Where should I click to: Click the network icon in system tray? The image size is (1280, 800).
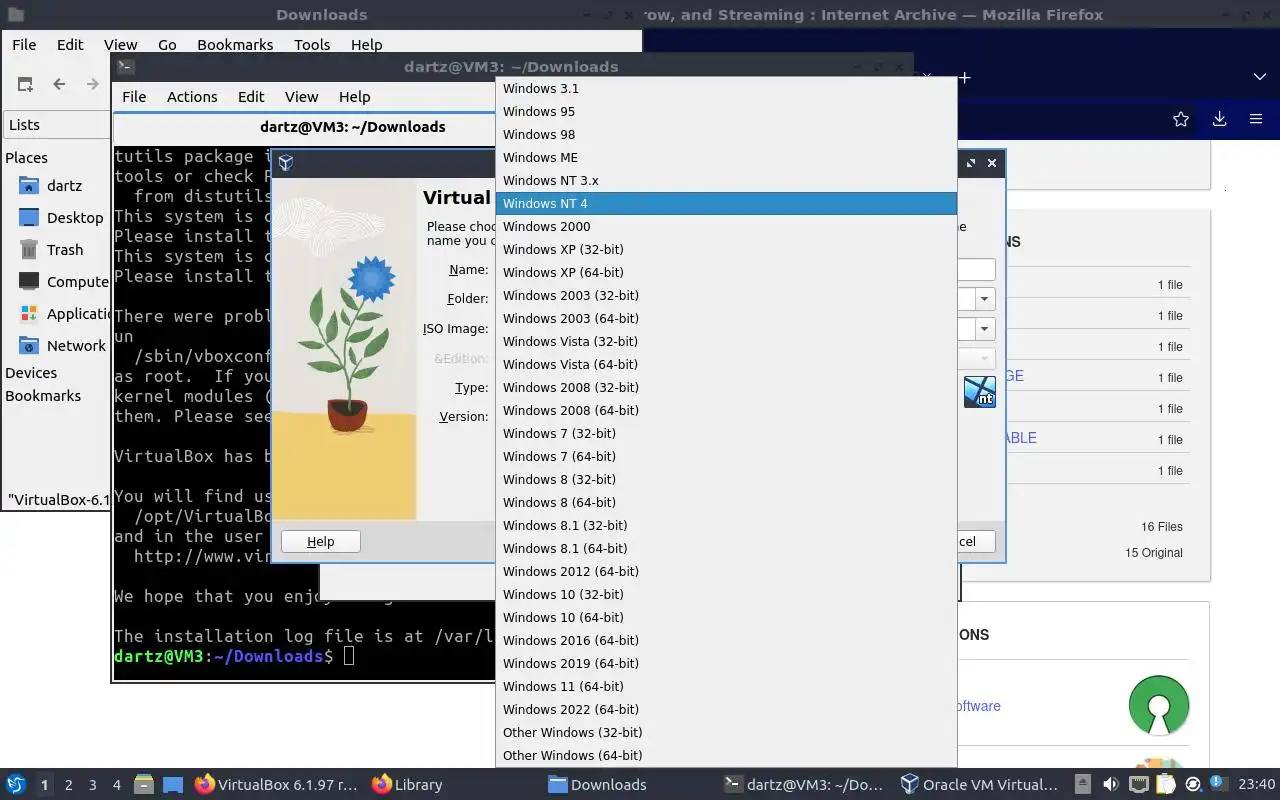1138,784
